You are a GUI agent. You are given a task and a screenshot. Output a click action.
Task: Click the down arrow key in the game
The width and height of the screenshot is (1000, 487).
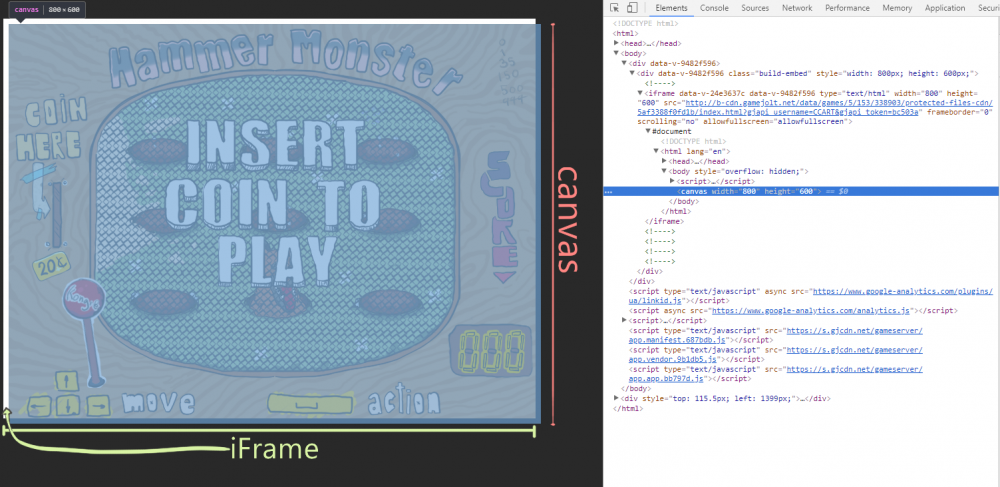coord(68,406)
